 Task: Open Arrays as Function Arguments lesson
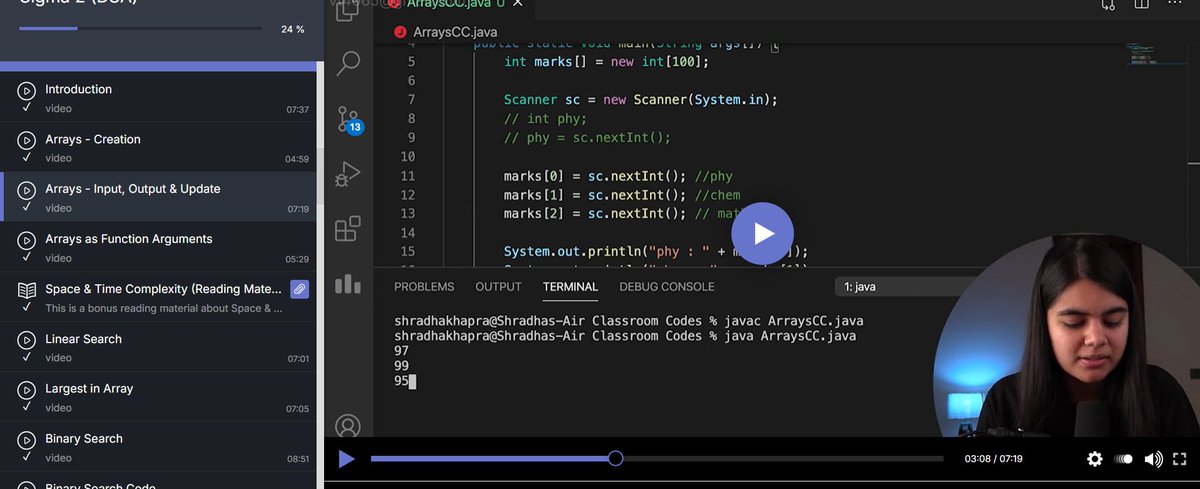(x=158, y=247)
